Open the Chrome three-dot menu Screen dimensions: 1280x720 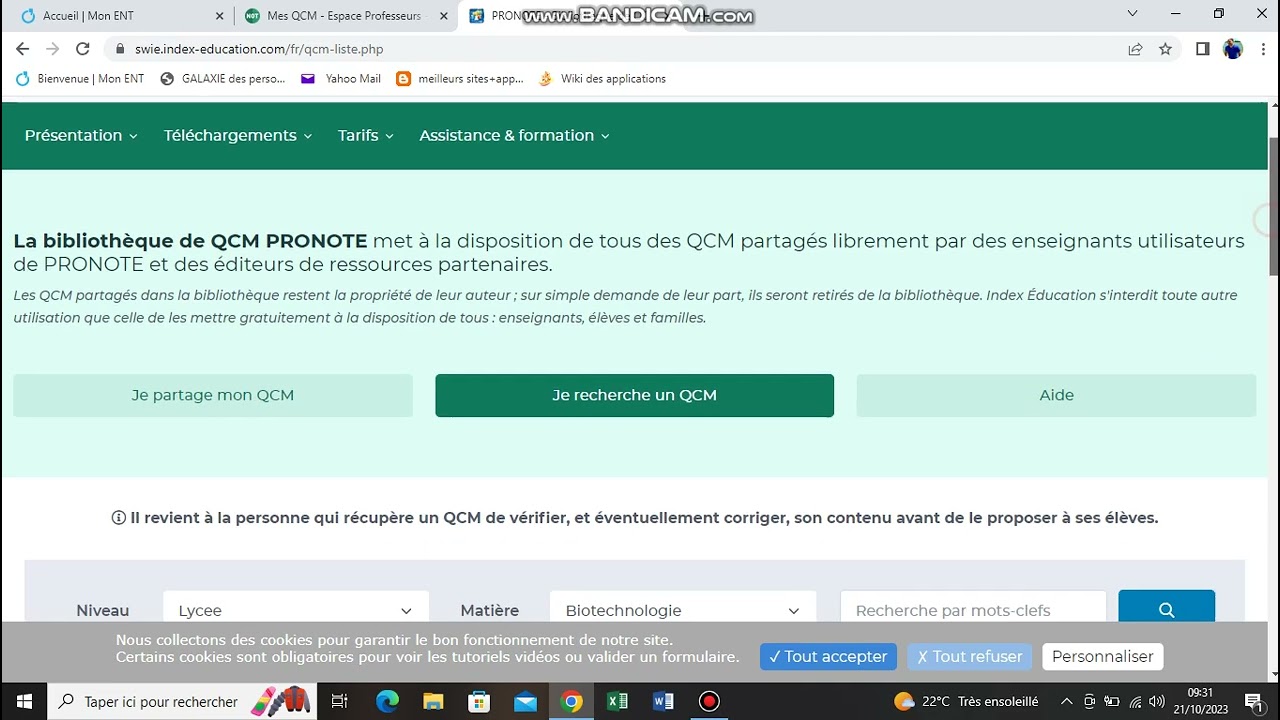click(1262, 49)
